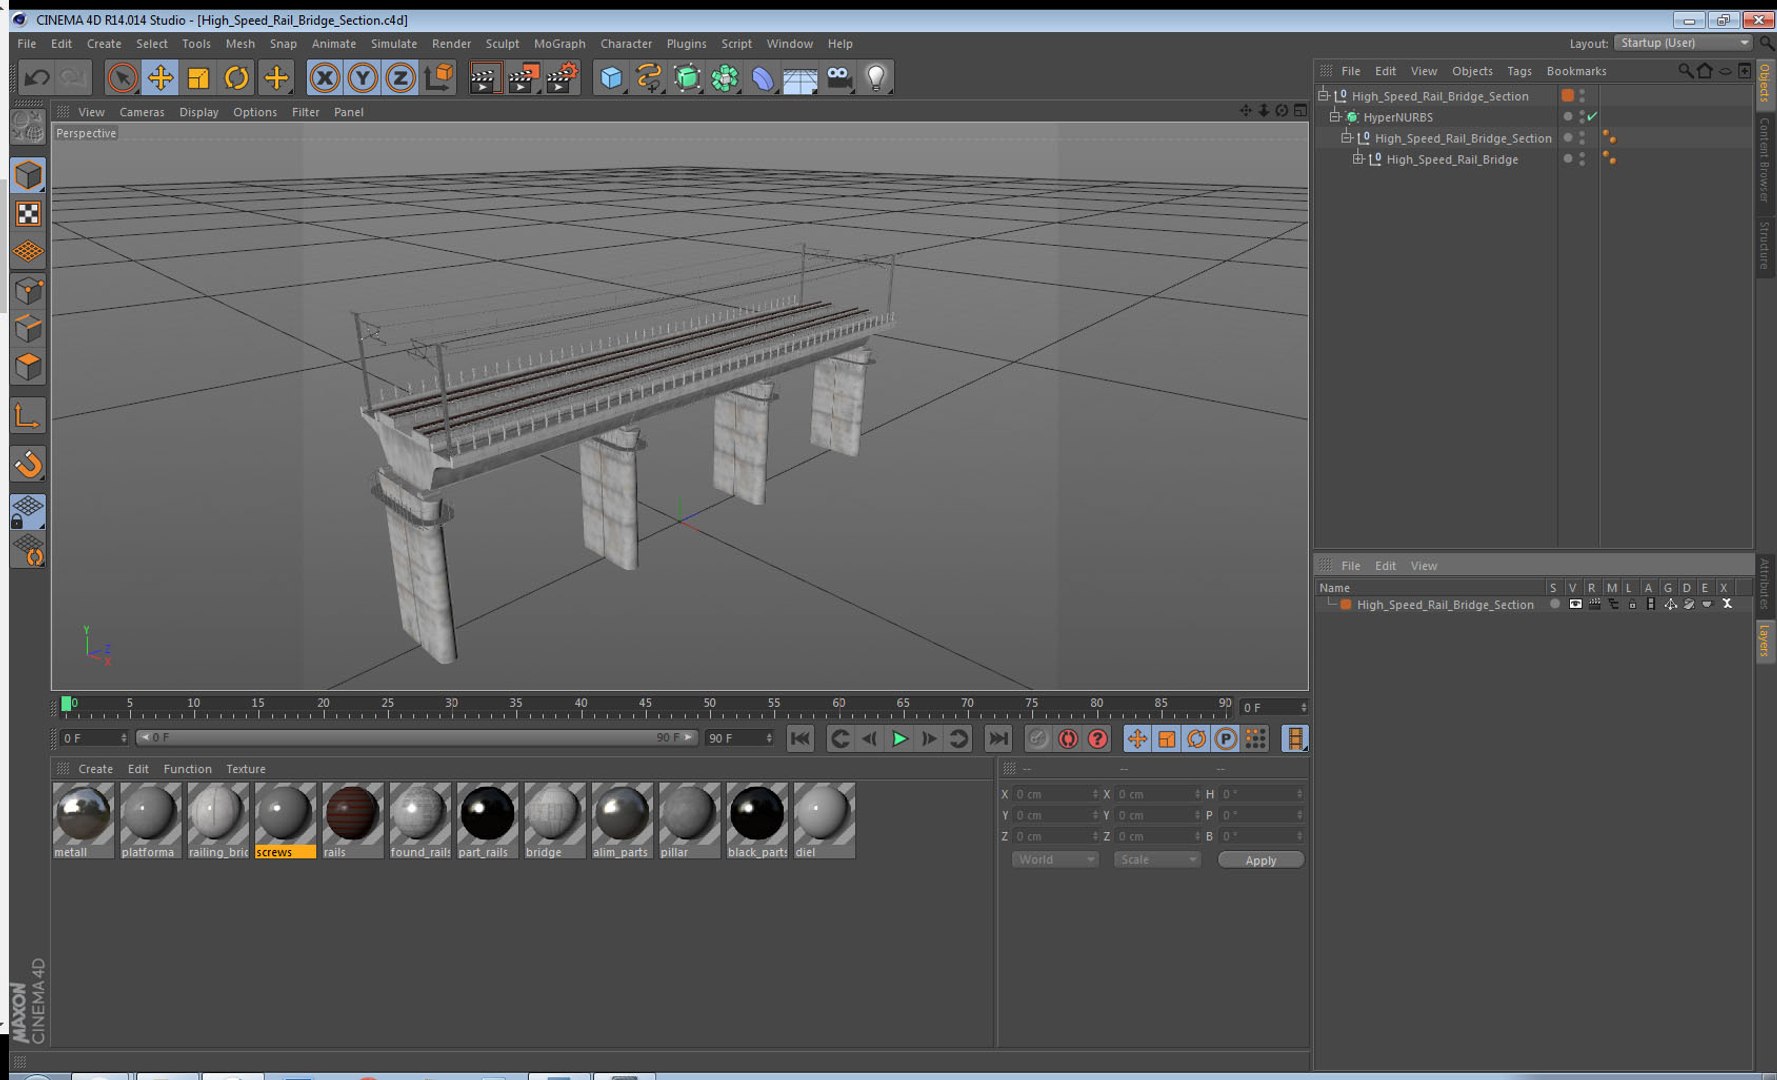
Task: Open the File menu
Action: click(x=27, y=44)
